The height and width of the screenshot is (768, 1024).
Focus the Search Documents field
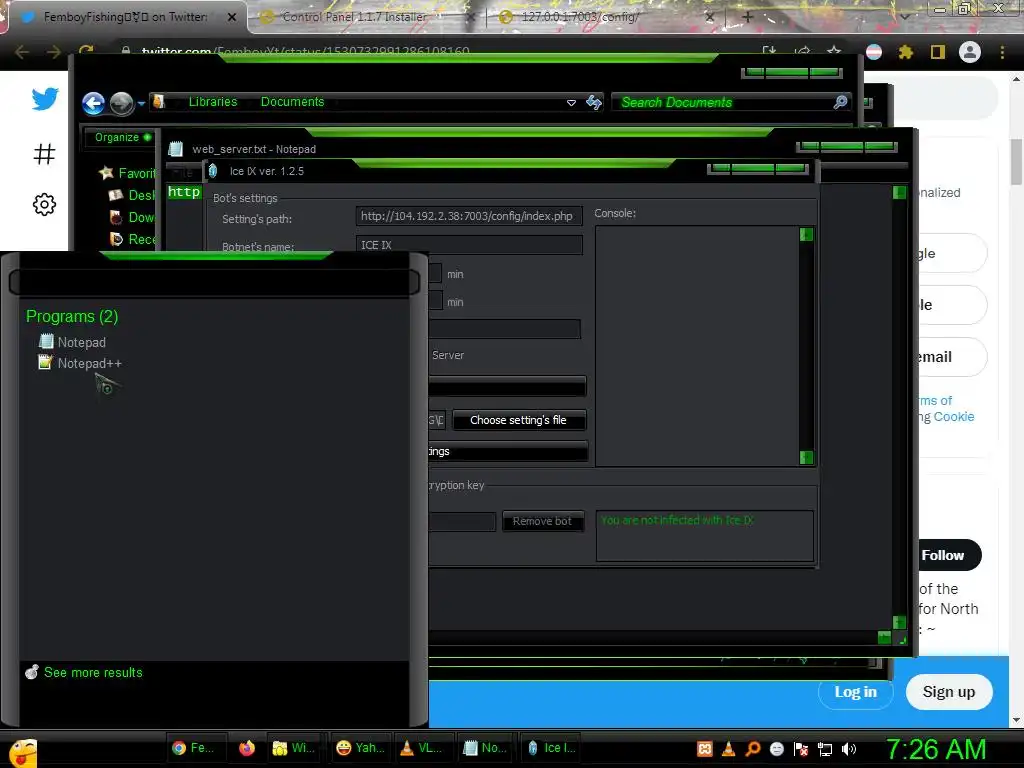click(x=730, y=102)
